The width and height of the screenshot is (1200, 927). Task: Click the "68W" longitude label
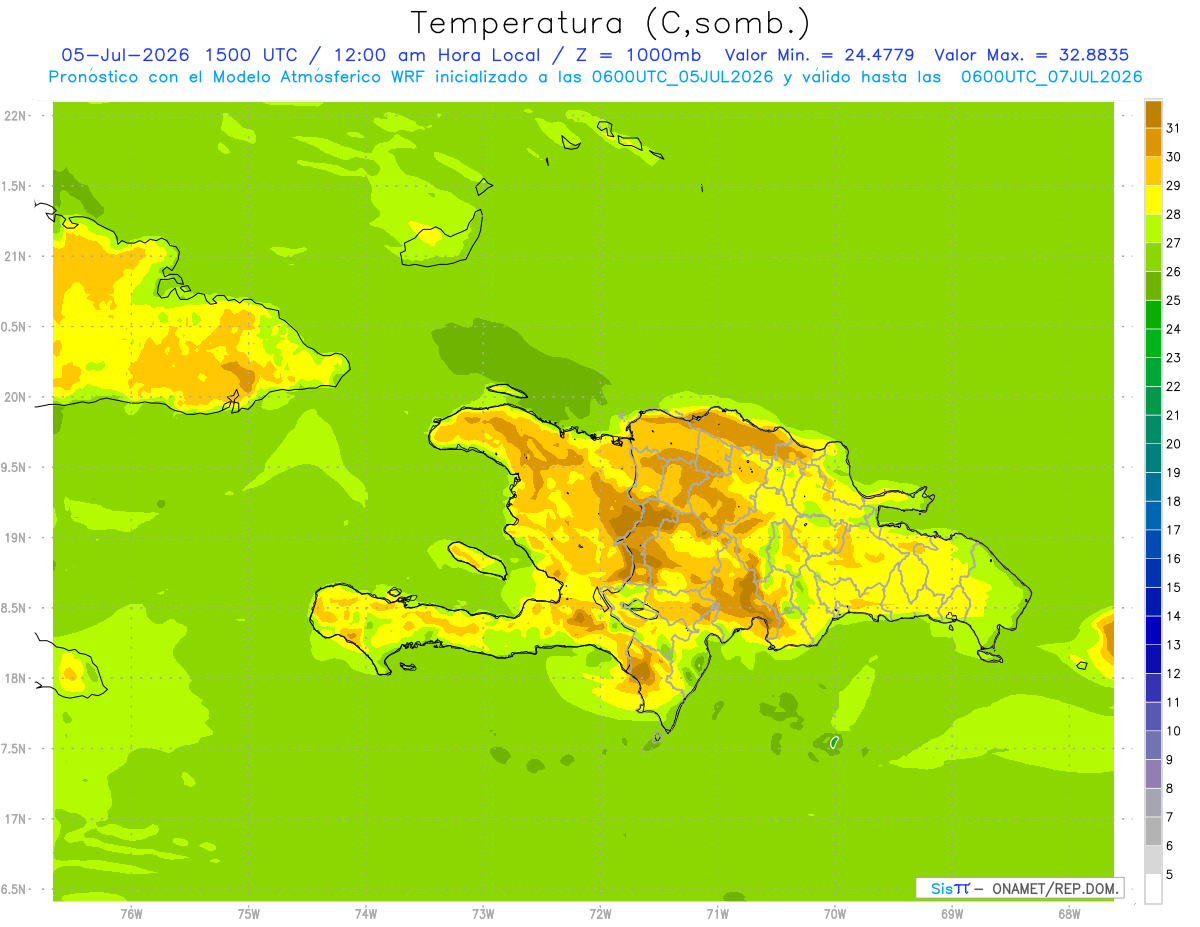(1069, 914)
